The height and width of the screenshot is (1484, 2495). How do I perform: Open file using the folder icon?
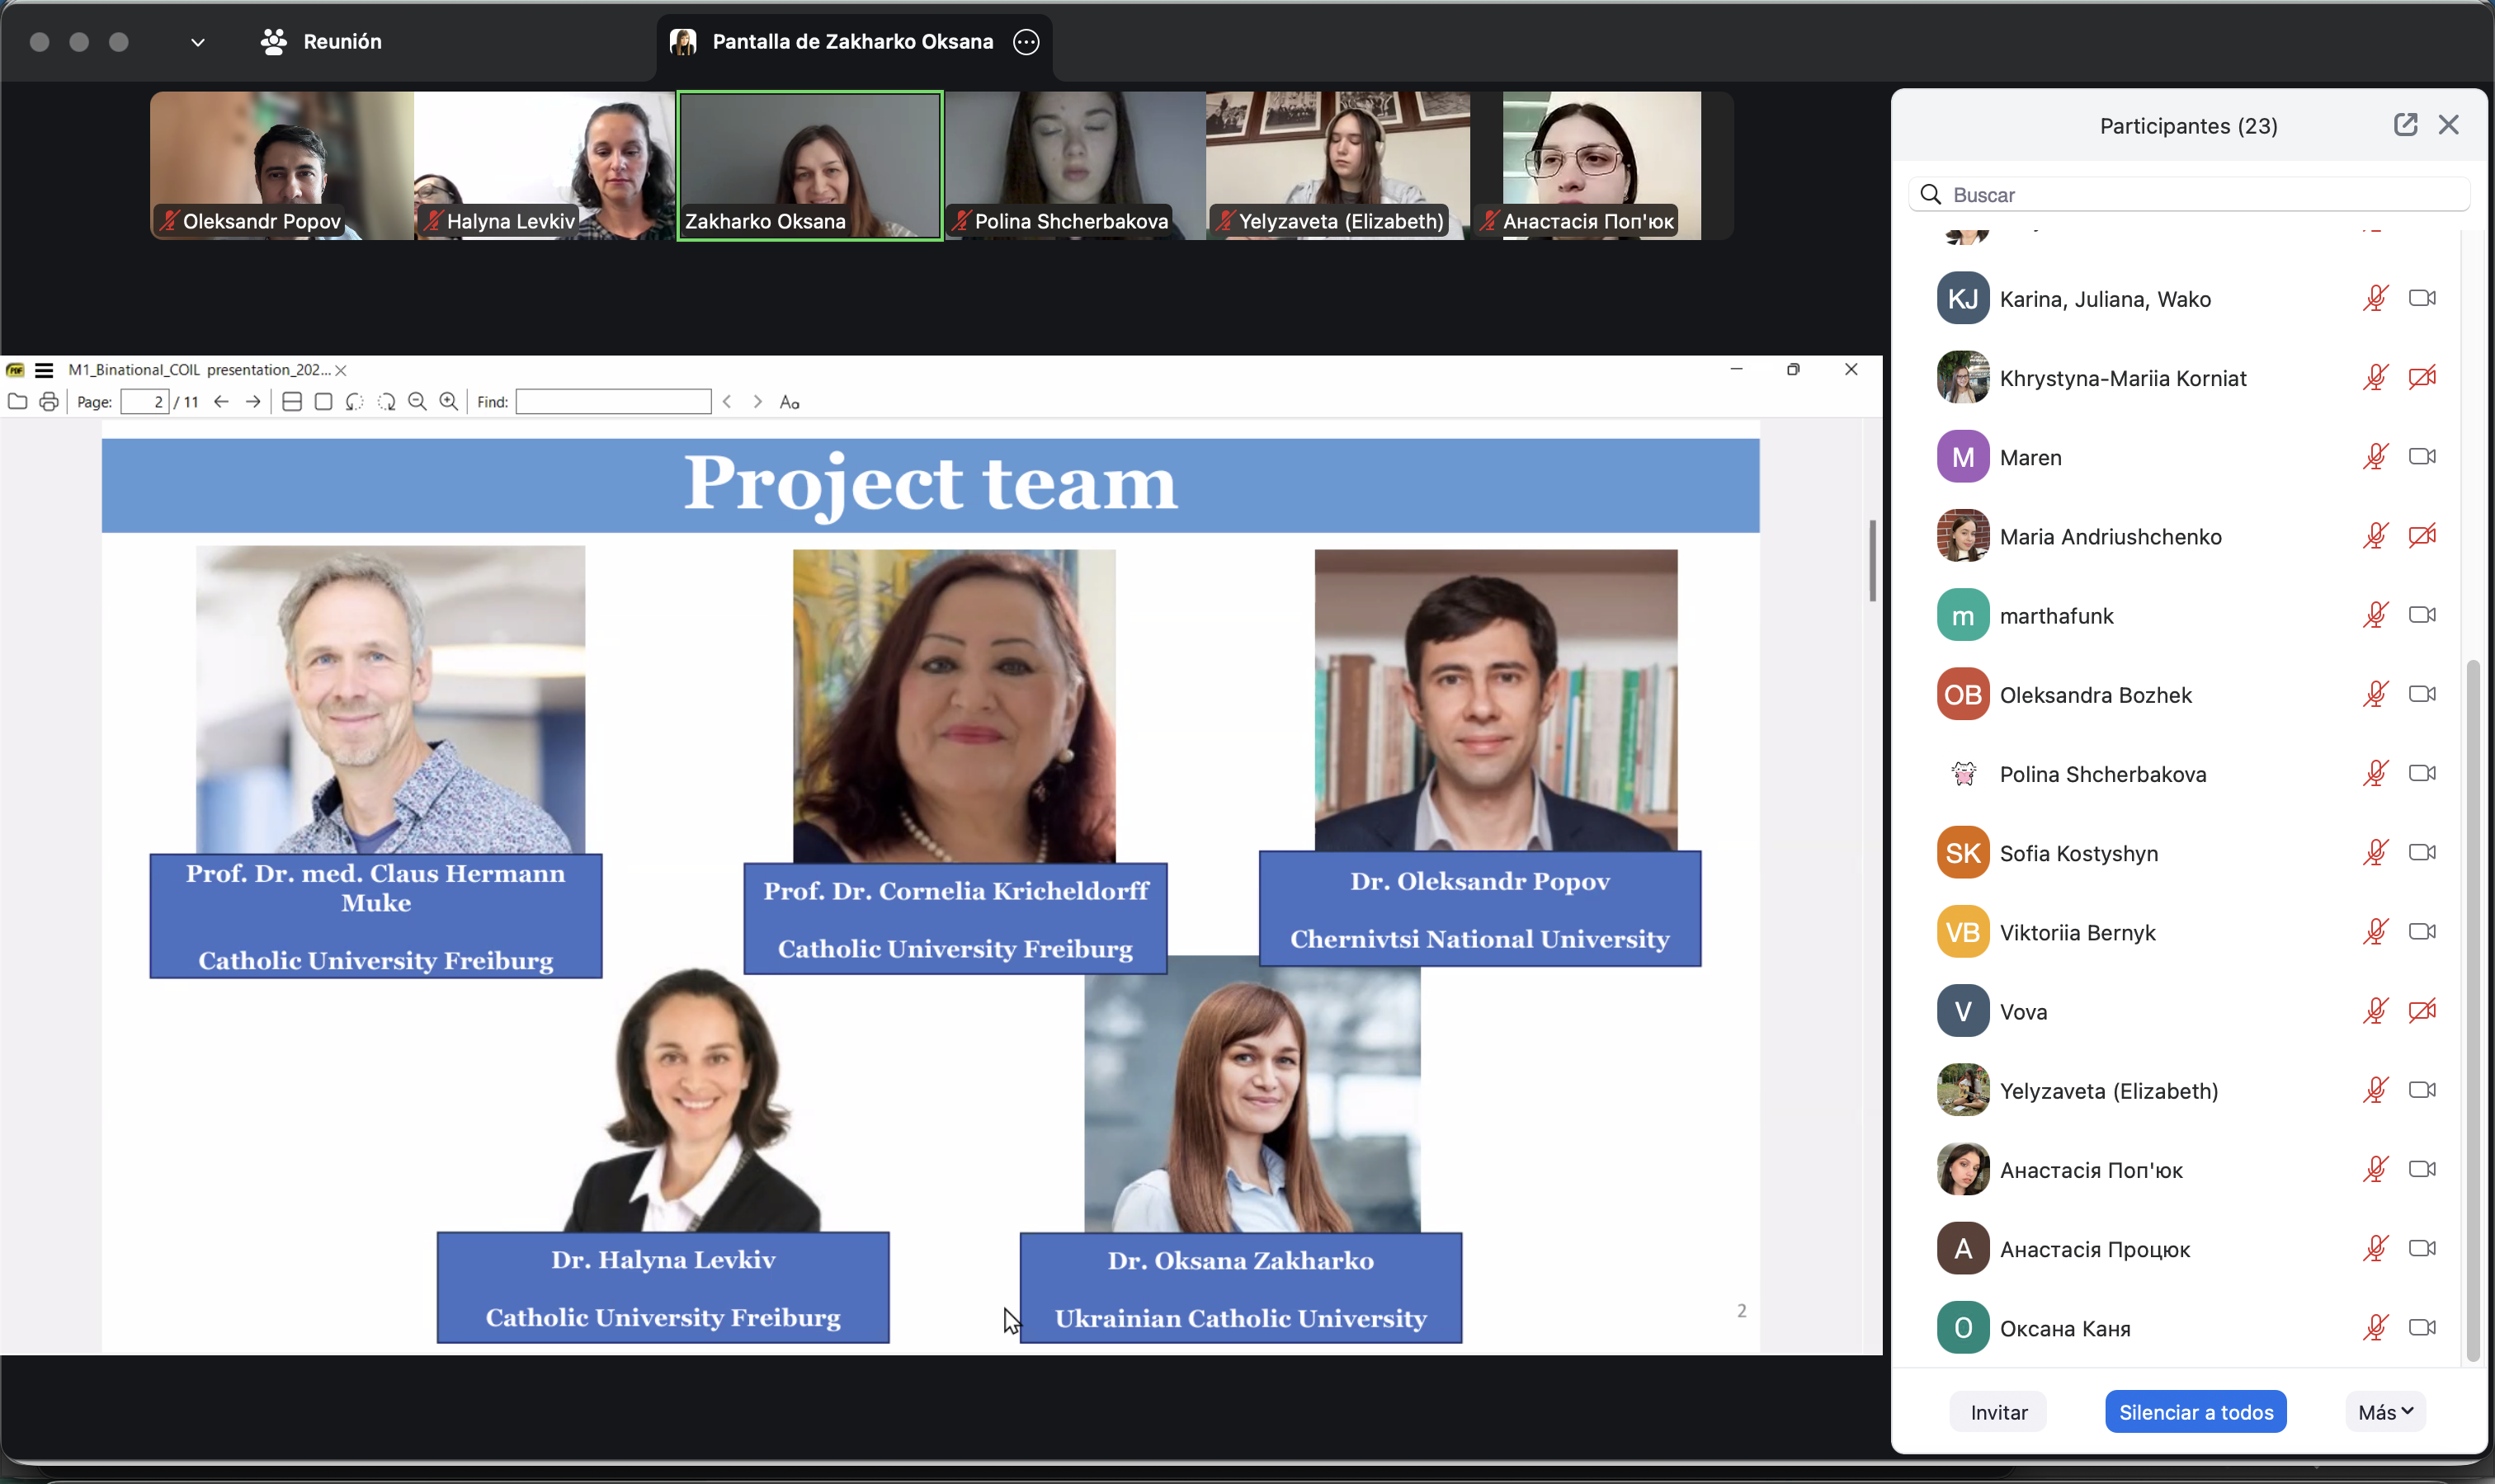[x=17, y=402]
